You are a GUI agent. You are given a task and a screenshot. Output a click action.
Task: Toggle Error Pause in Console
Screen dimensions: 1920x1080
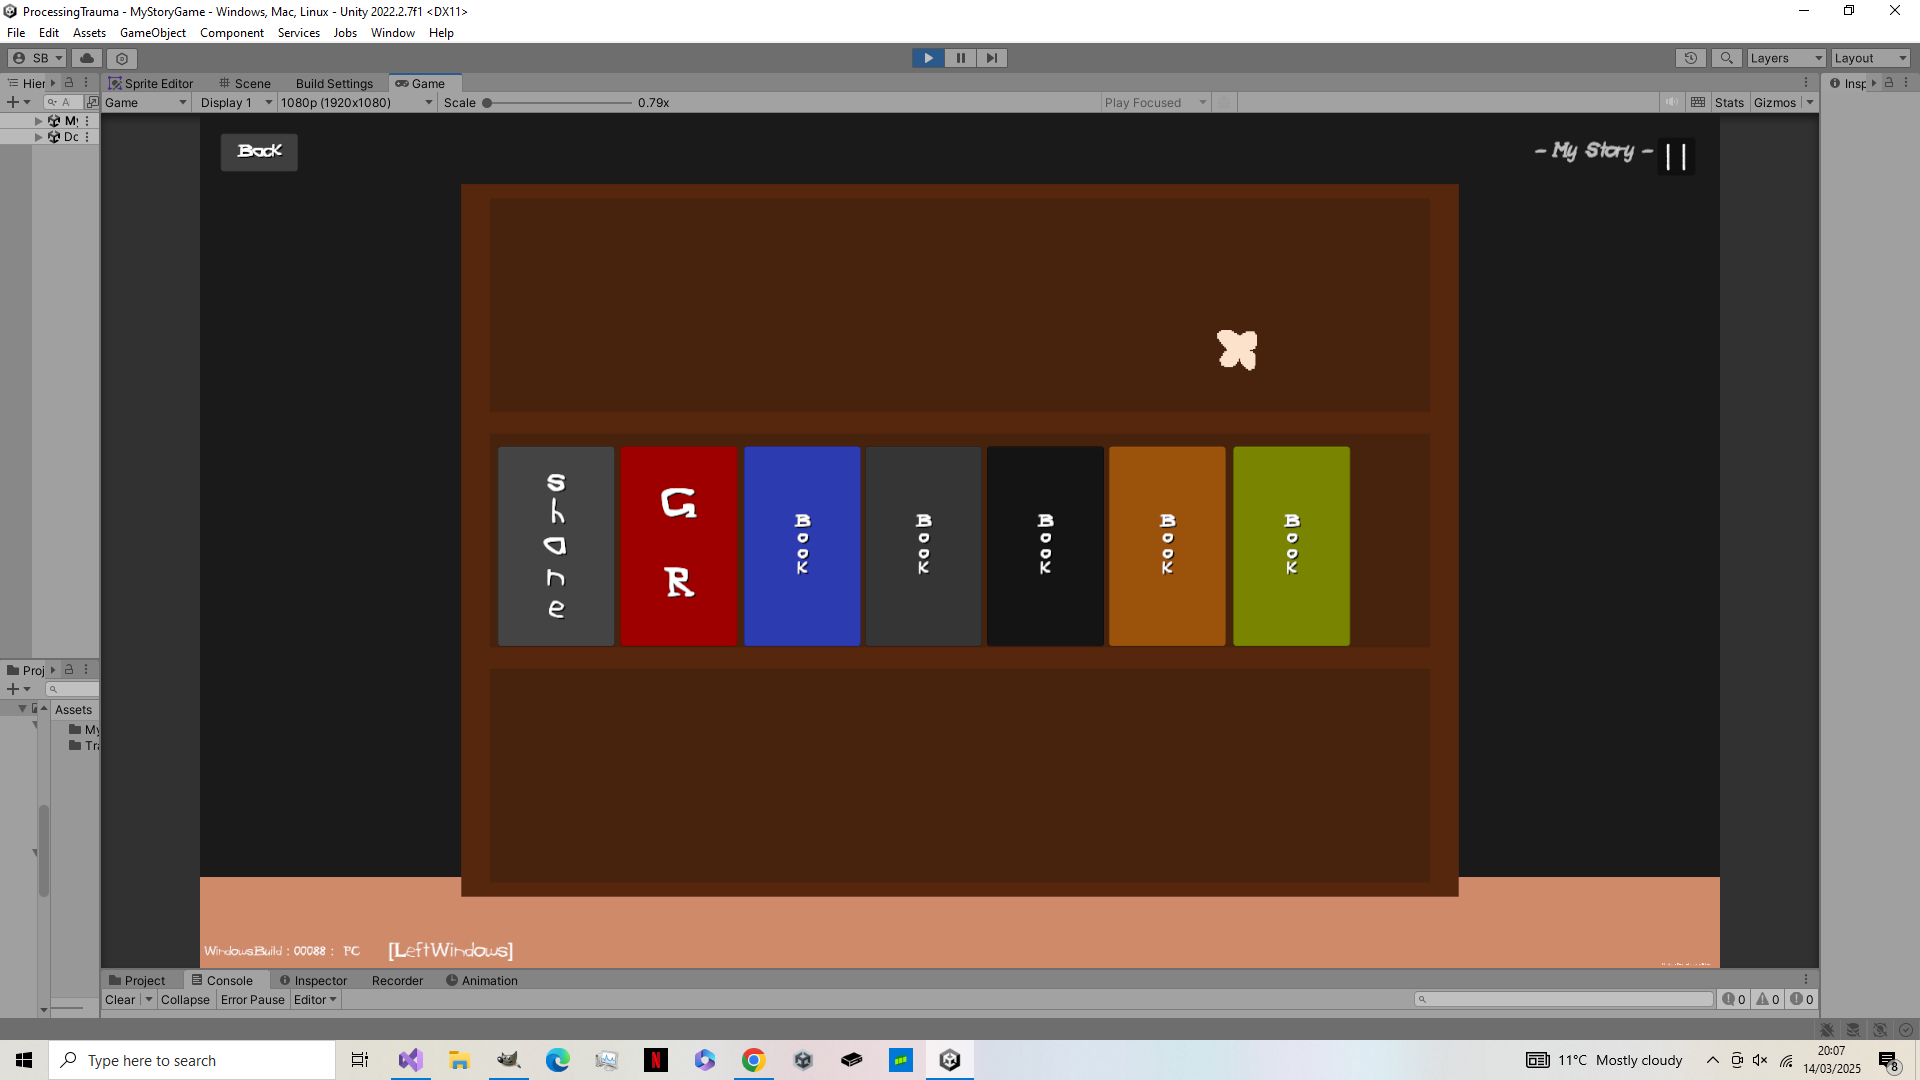coord(252,999)
